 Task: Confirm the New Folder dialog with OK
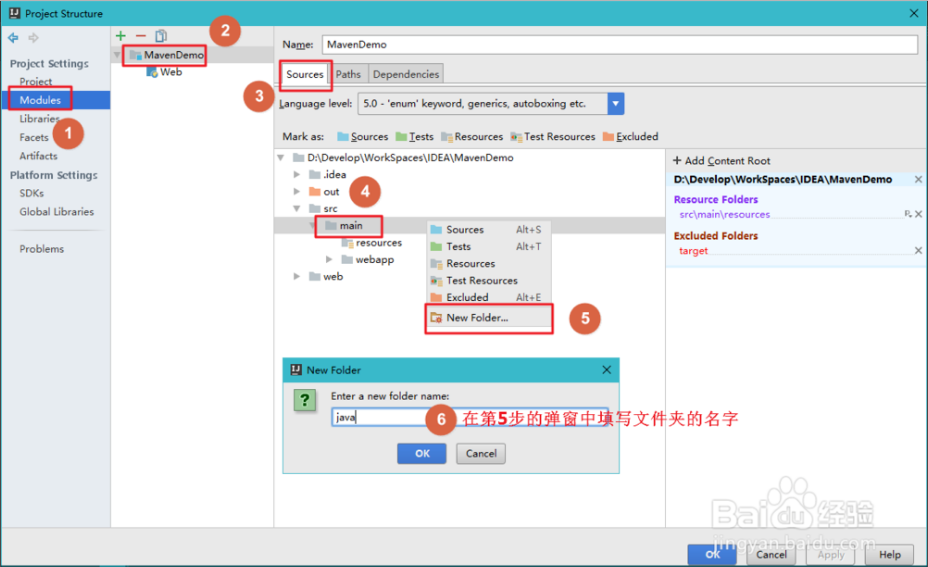coord(422,454)
